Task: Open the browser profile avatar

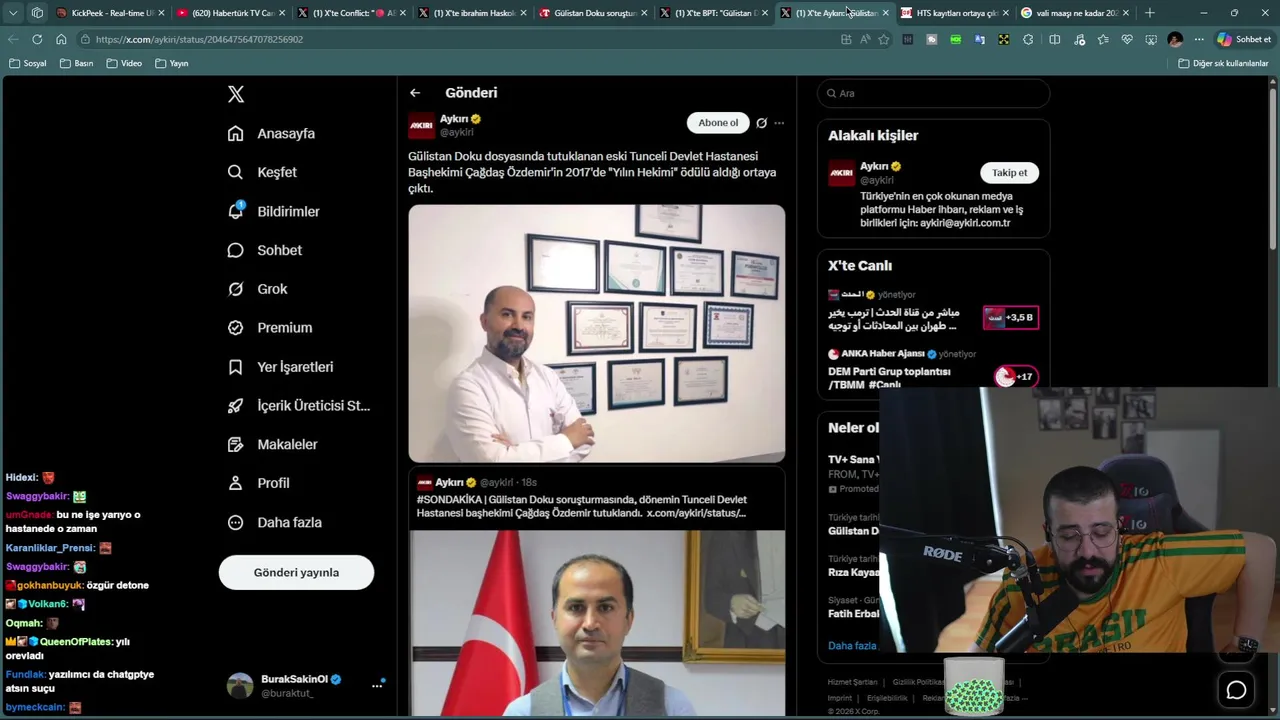Action: pyautogui.click(x=1175, y=39)
